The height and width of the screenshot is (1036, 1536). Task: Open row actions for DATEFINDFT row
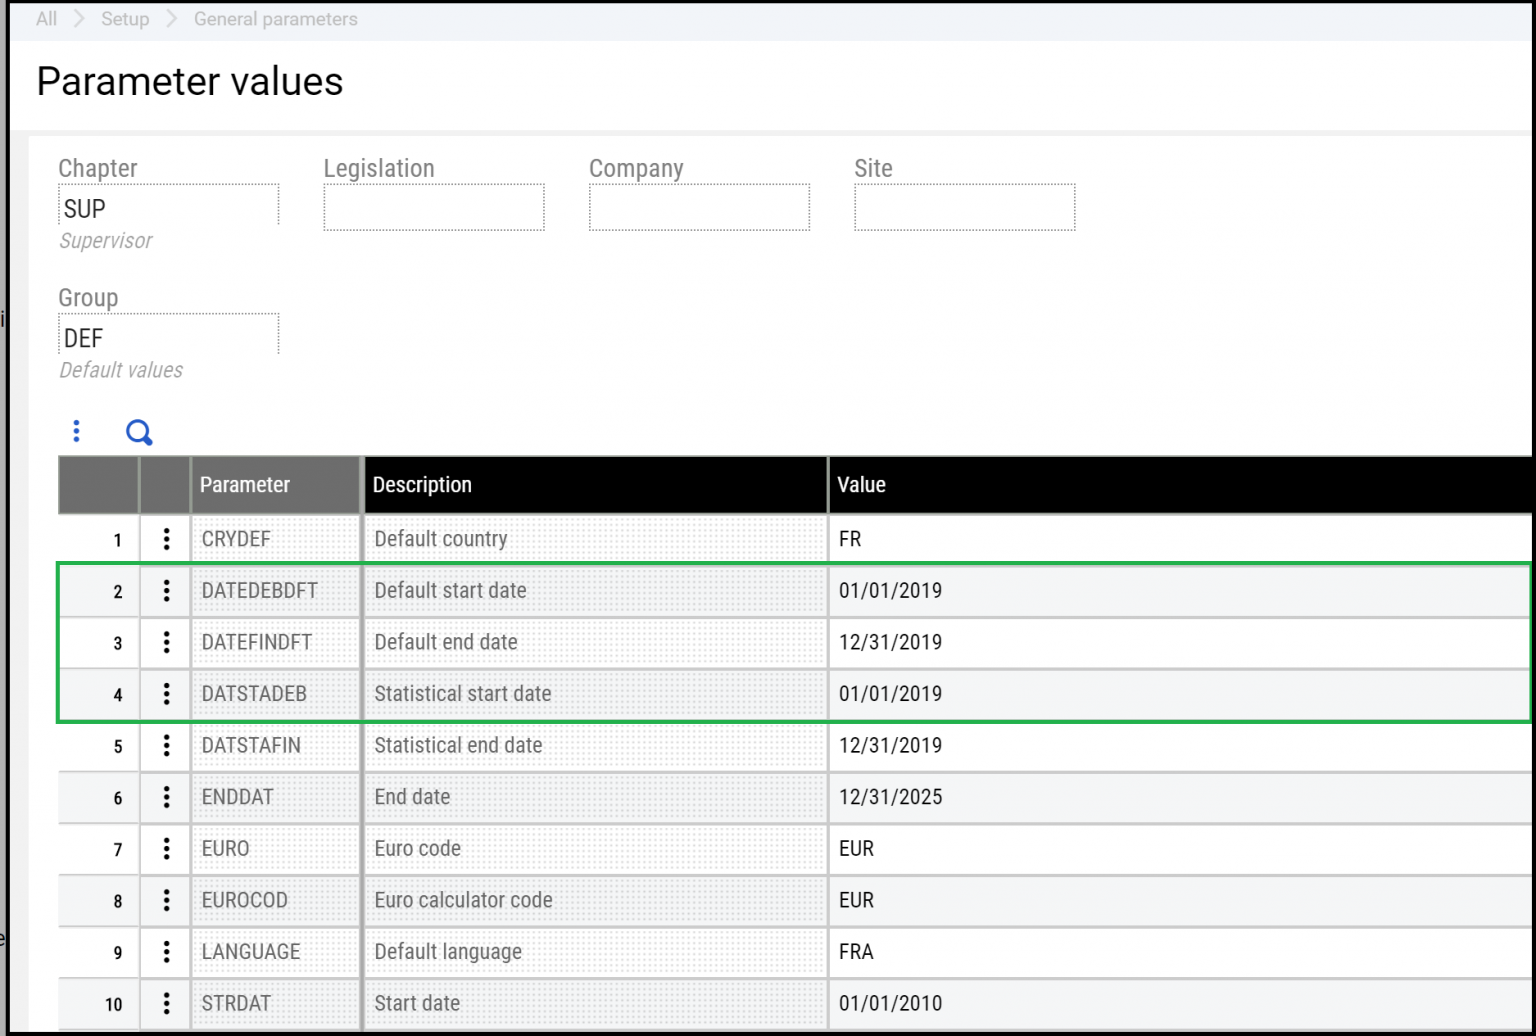[164, 642]
